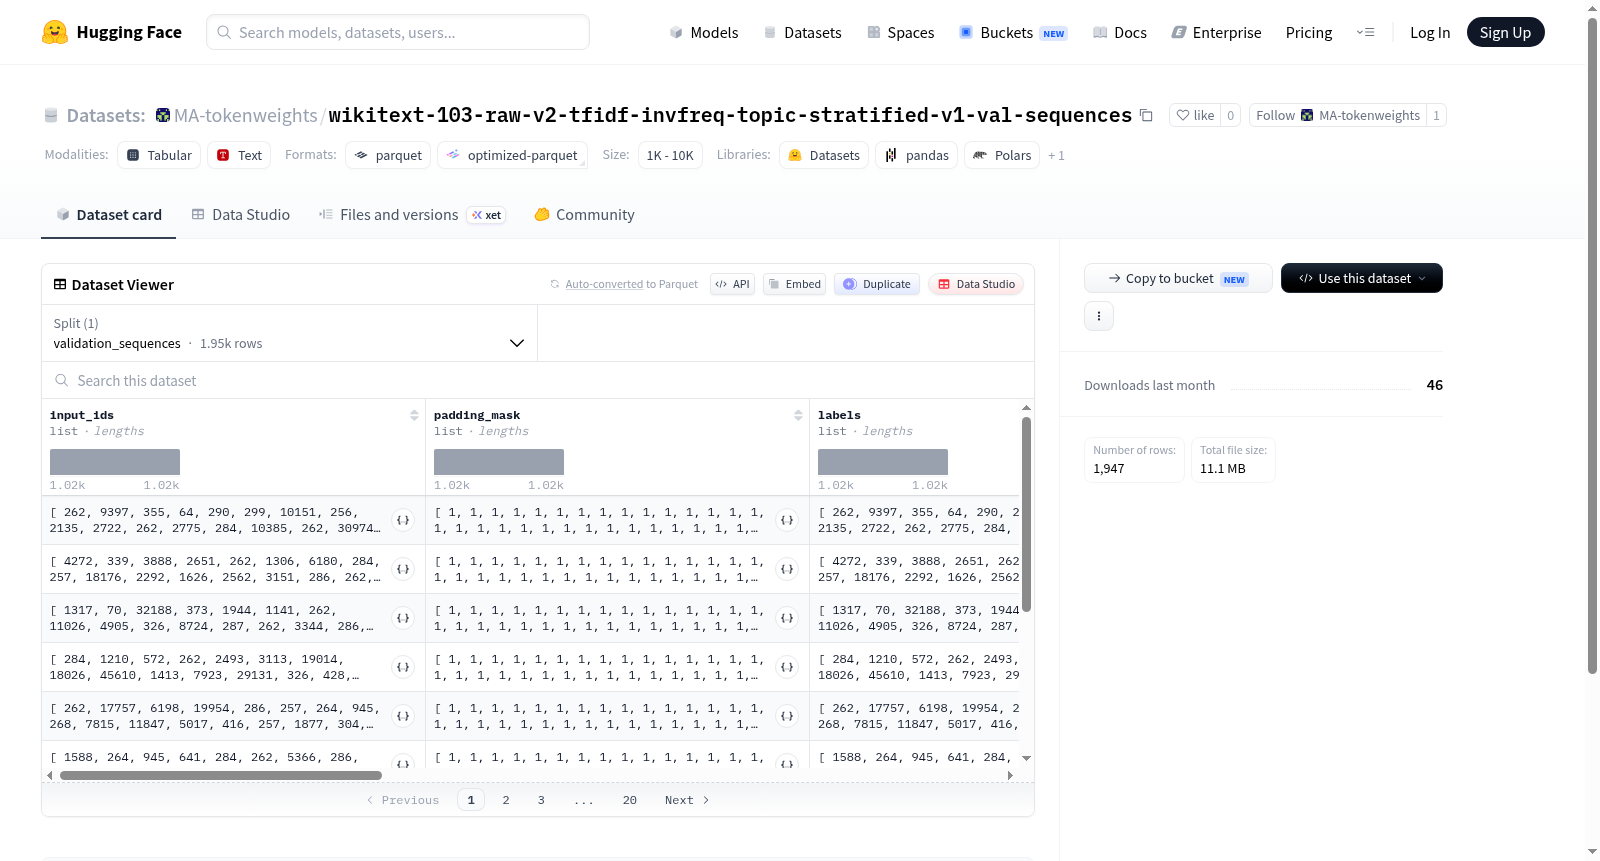
Task: Open Data Studio from viewer toolbar
Action: pyautogui.click(x=976, y=284)
